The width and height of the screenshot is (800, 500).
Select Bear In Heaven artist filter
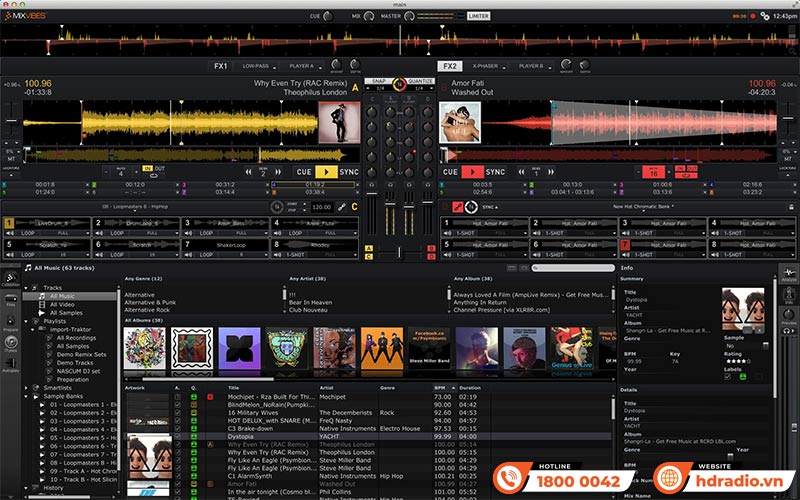point(310,303)
